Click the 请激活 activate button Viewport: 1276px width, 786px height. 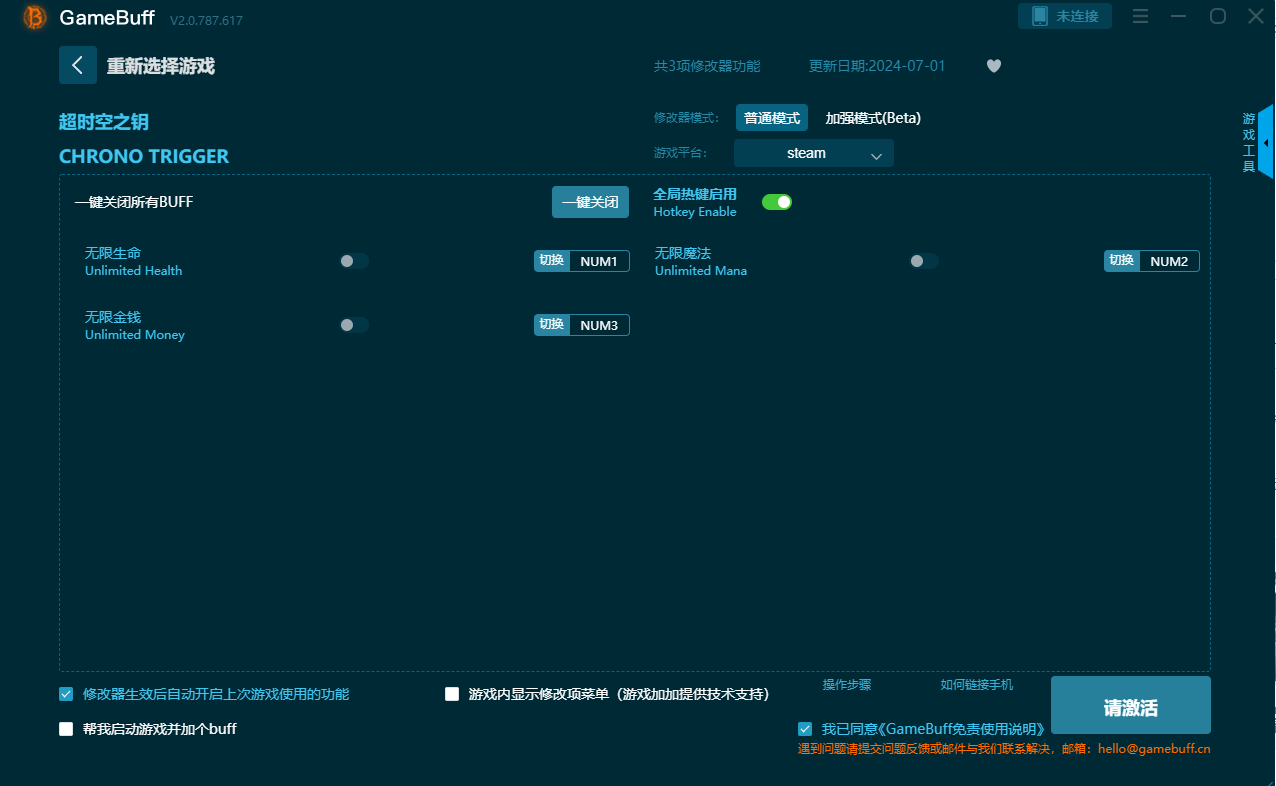click(x=1130, y=706)
